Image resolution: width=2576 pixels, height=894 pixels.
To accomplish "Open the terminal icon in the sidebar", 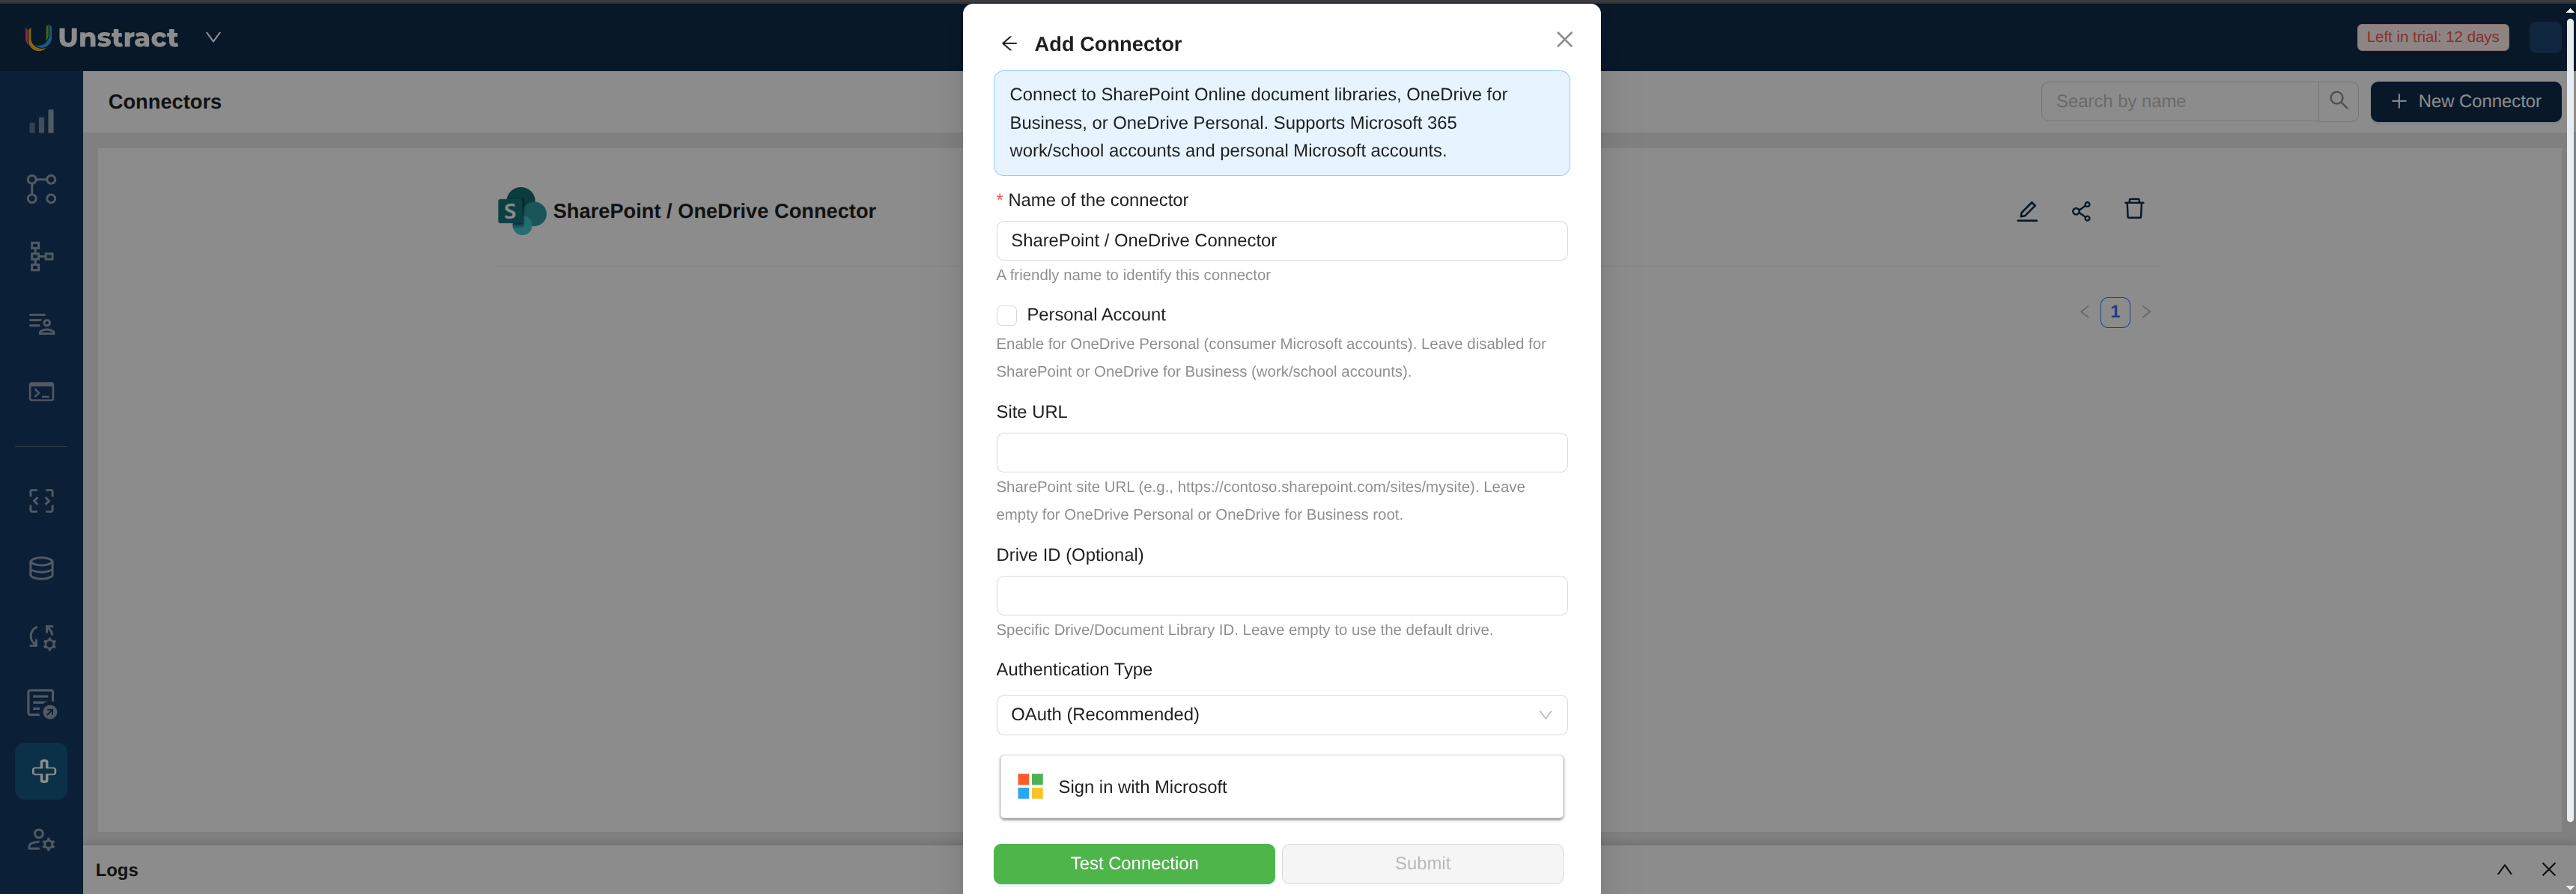I will pos(41,391).
